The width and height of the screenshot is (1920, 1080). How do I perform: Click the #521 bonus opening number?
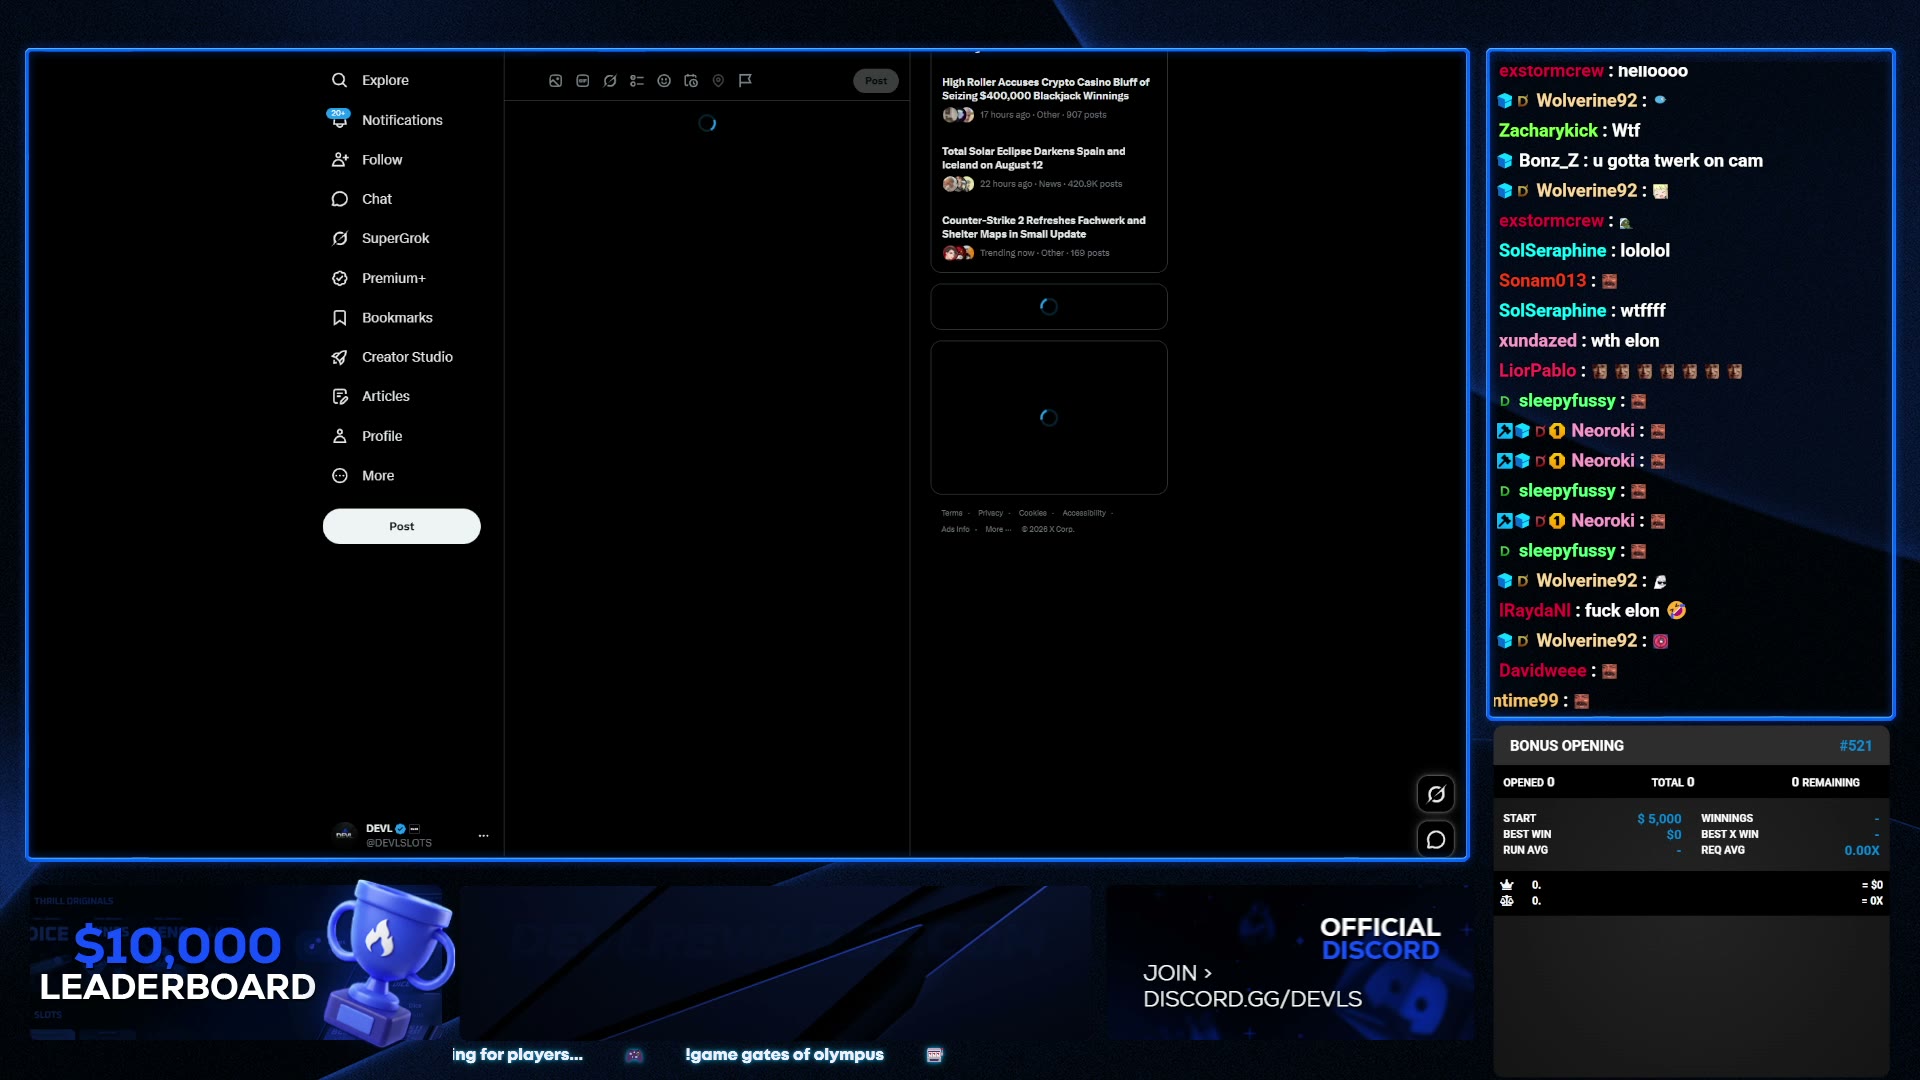[1855, 746]
